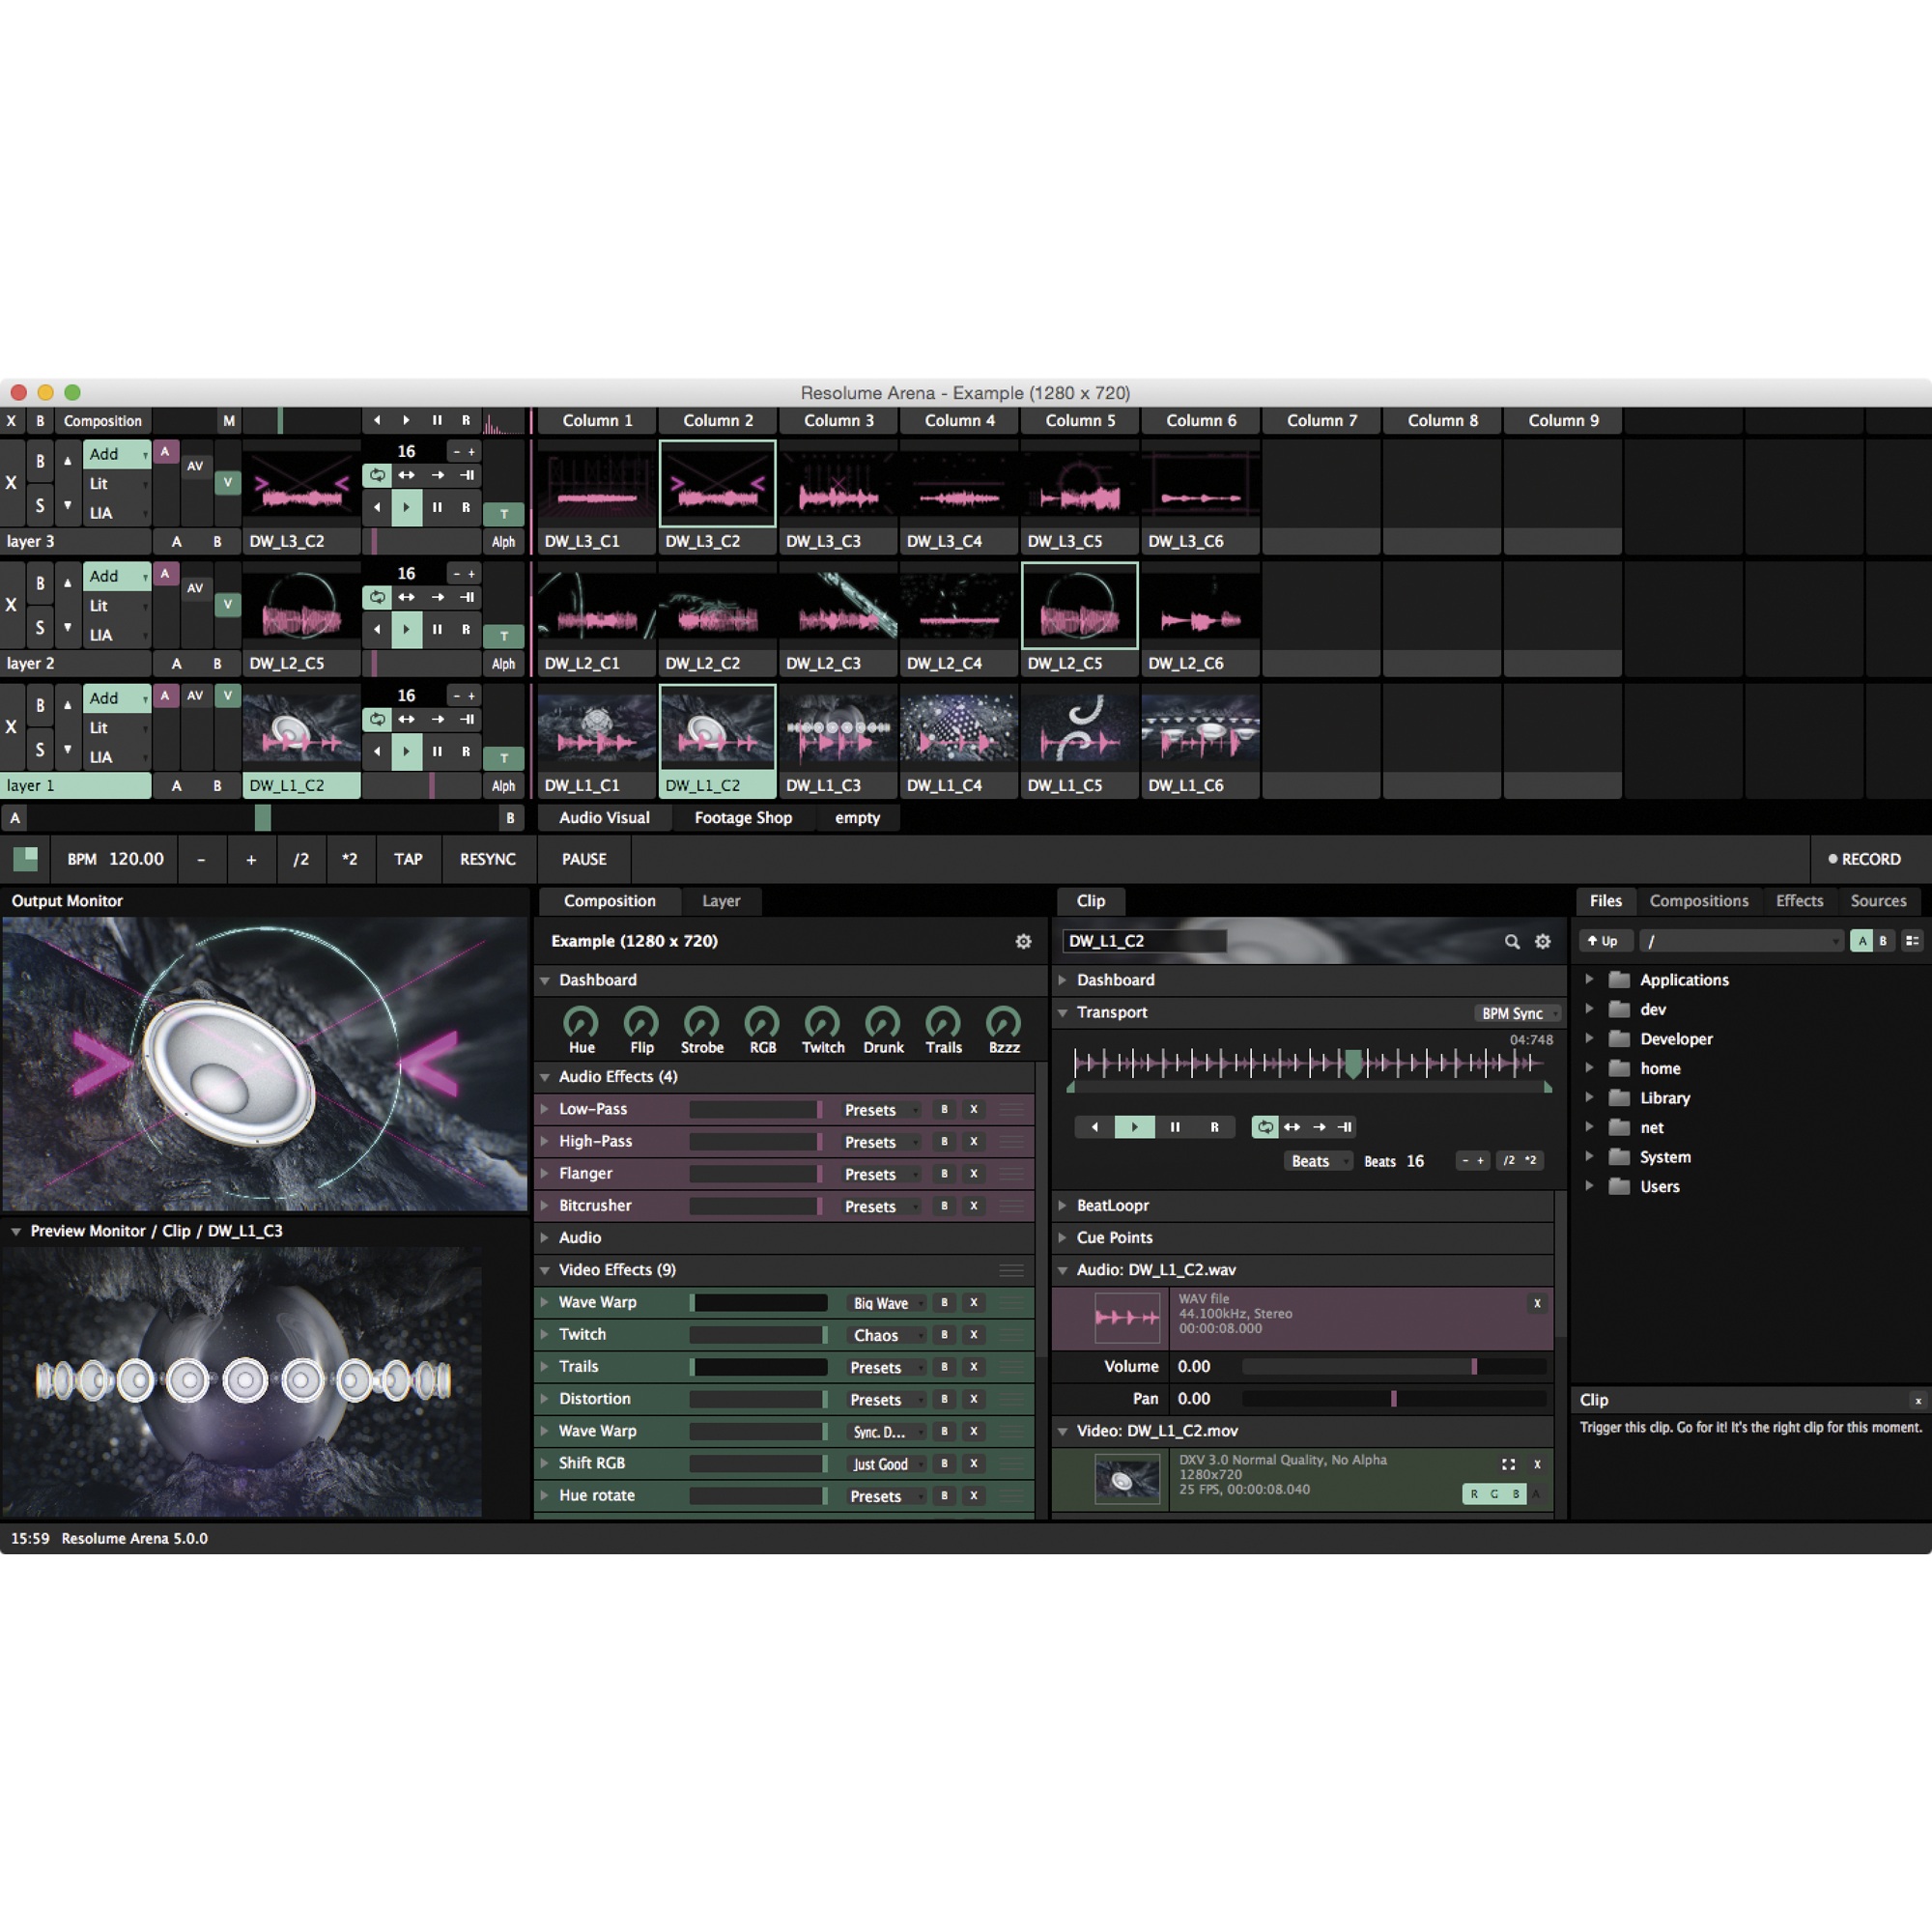Screen dimensions: 1932x1932
Task: Collapse the Audio Effects section
Action: 546,1077
